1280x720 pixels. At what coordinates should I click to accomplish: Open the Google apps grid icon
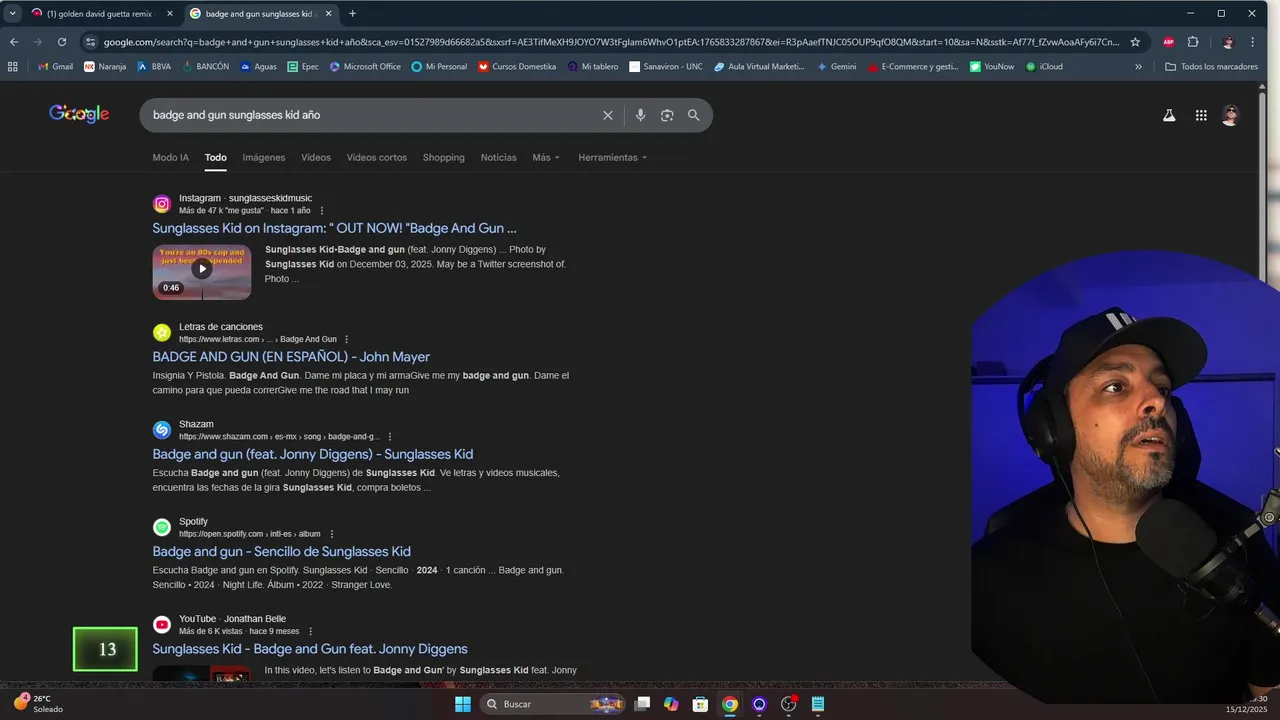(1201, 115)
